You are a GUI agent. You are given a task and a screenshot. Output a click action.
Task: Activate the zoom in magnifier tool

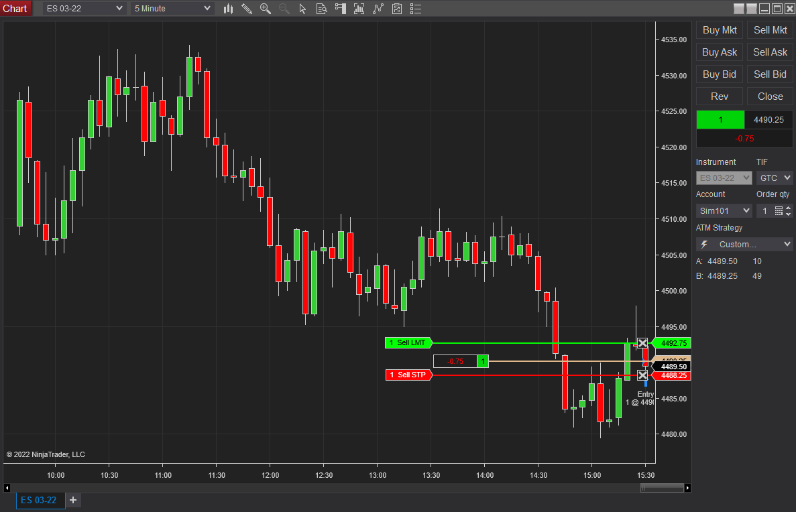(265, 9)
